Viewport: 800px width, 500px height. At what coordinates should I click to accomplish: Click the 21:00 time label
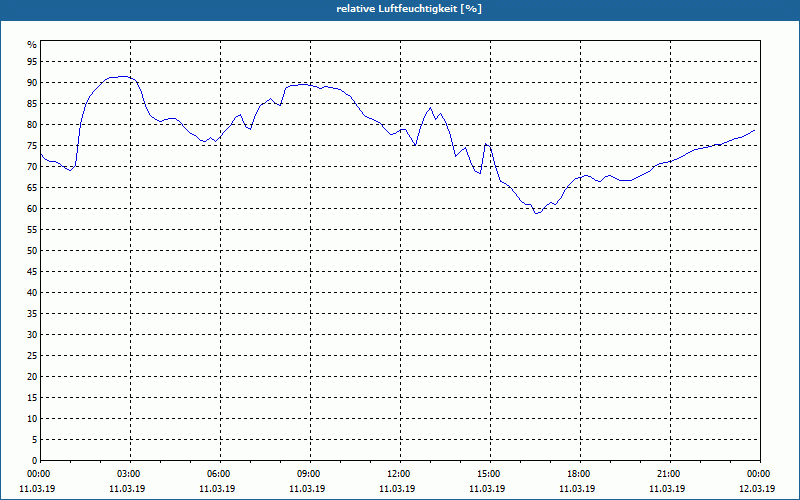coord(669,474)
